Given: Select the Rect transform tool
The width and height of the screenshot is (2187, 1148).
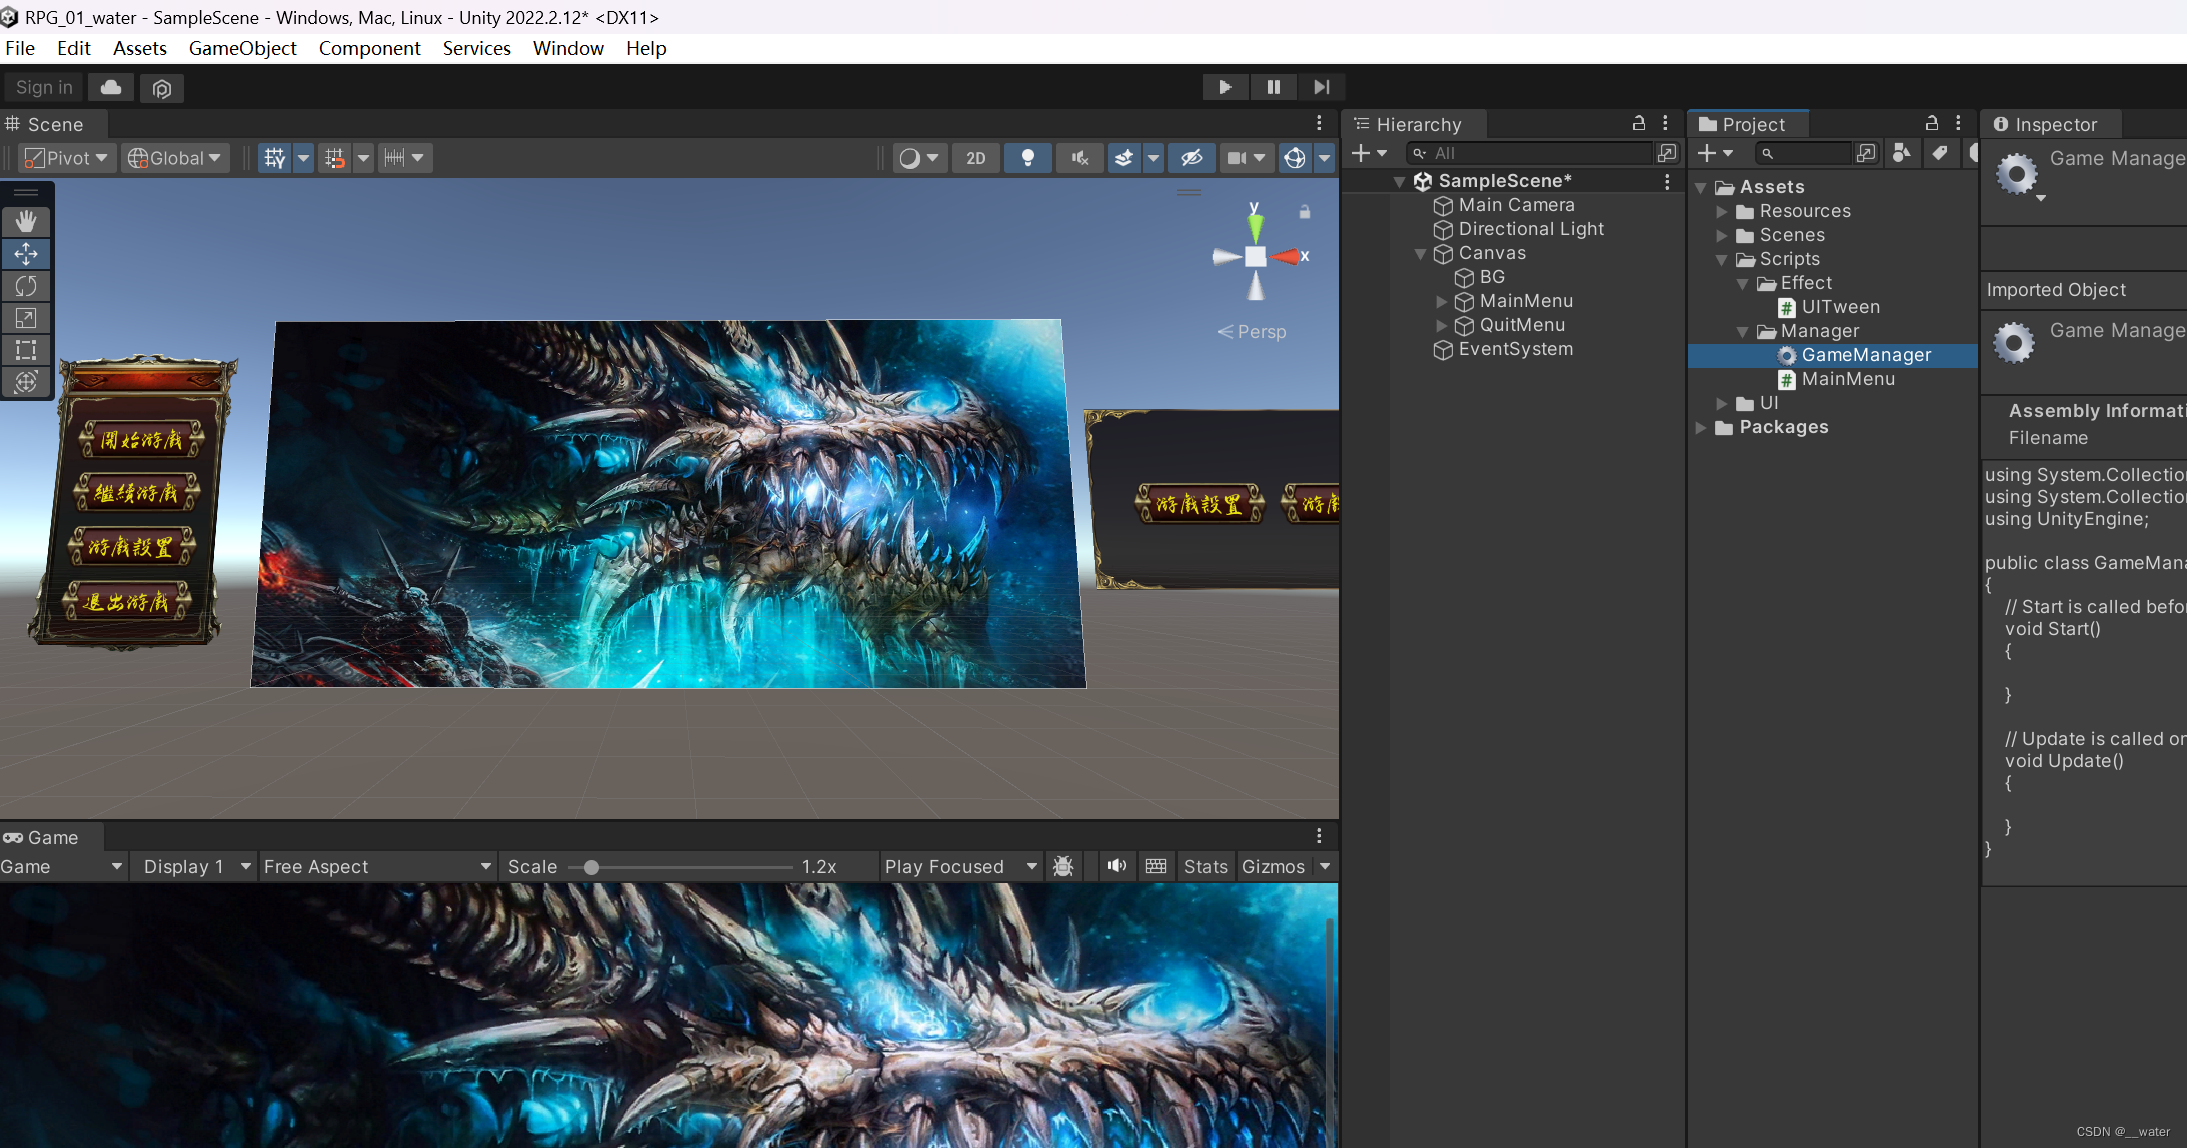Looking at the screenshot, I should tap(26, 350).
